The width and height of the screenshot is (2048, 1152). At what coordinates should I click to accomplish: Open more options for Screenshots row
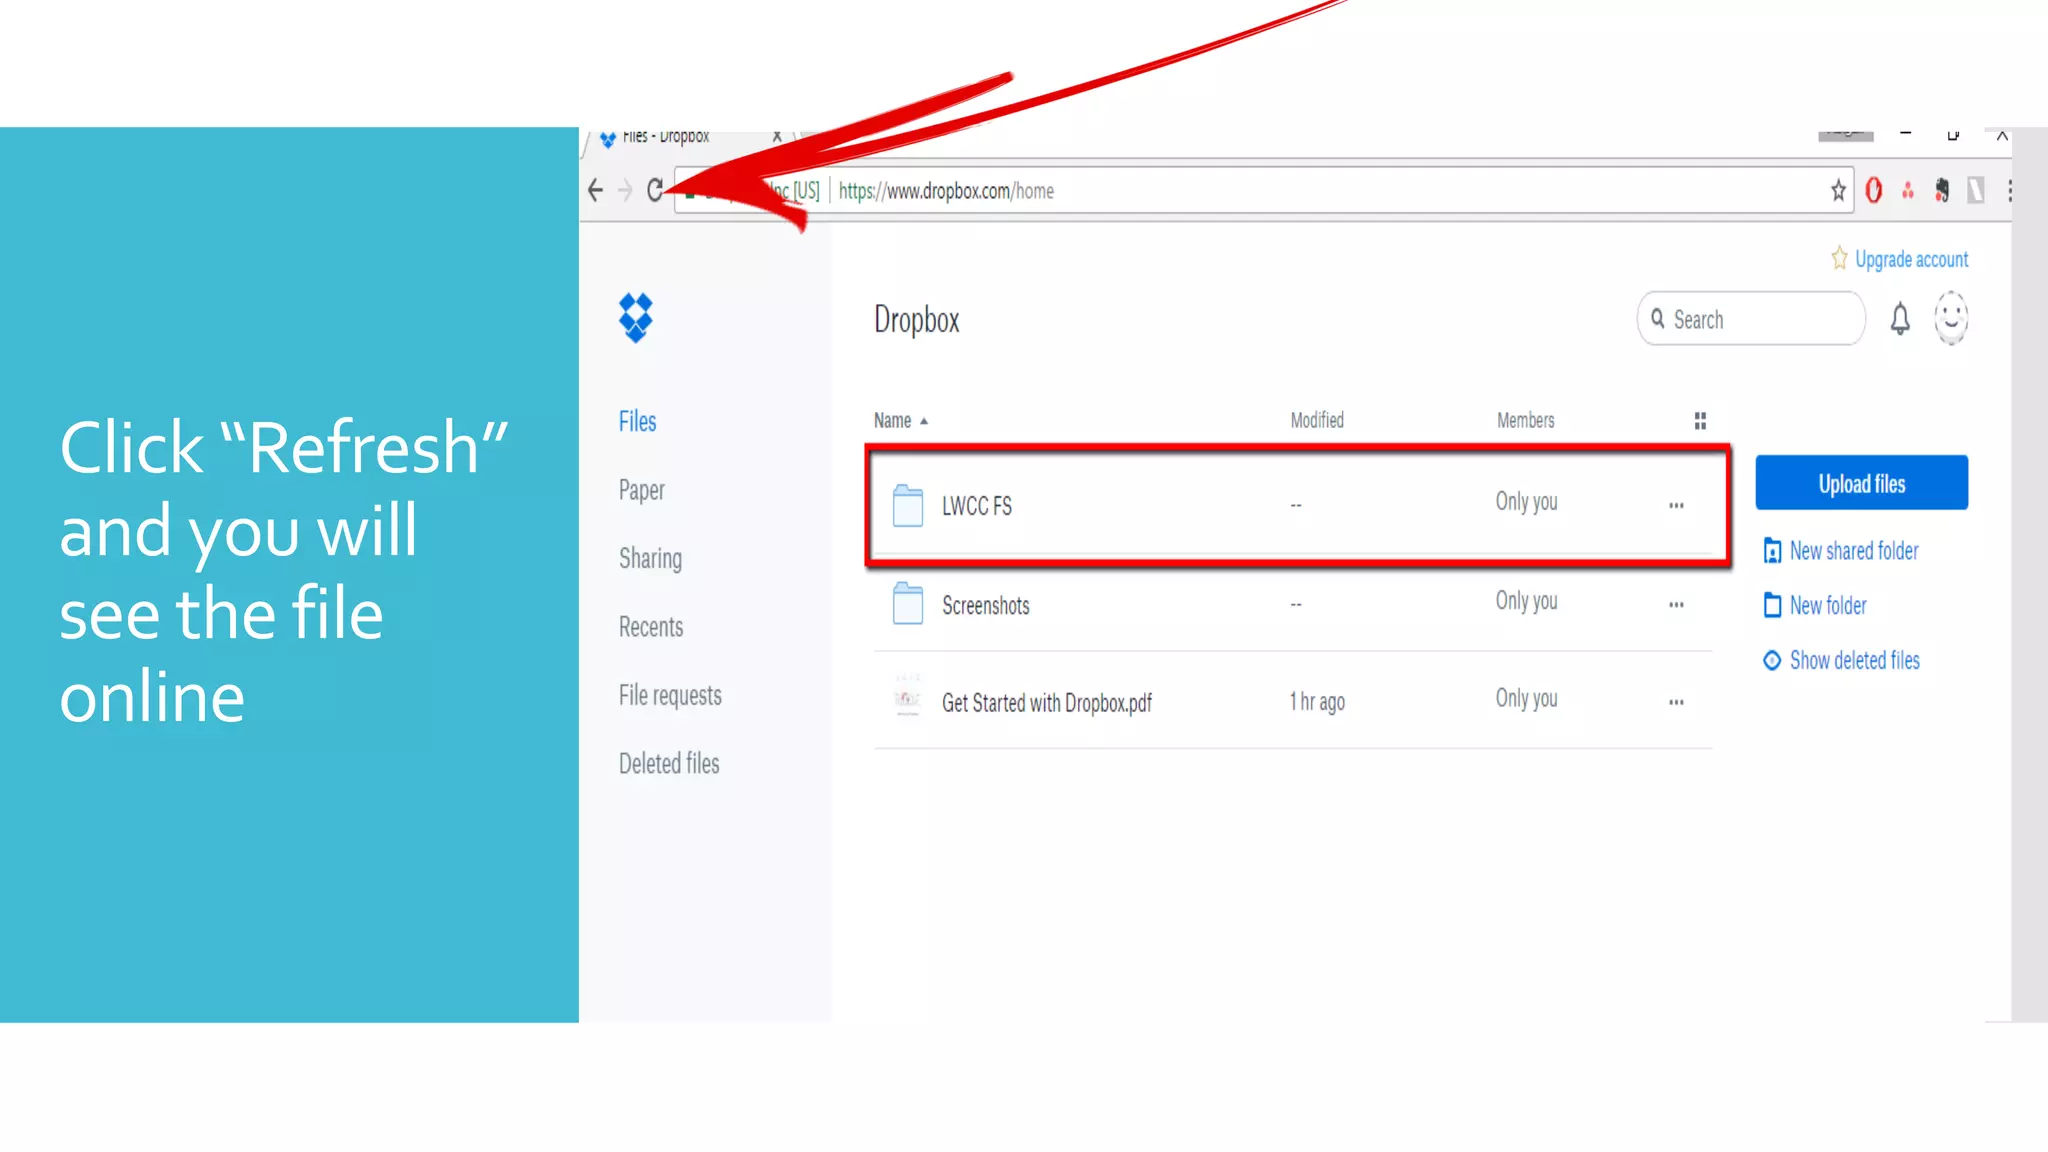pos(1676,605)
